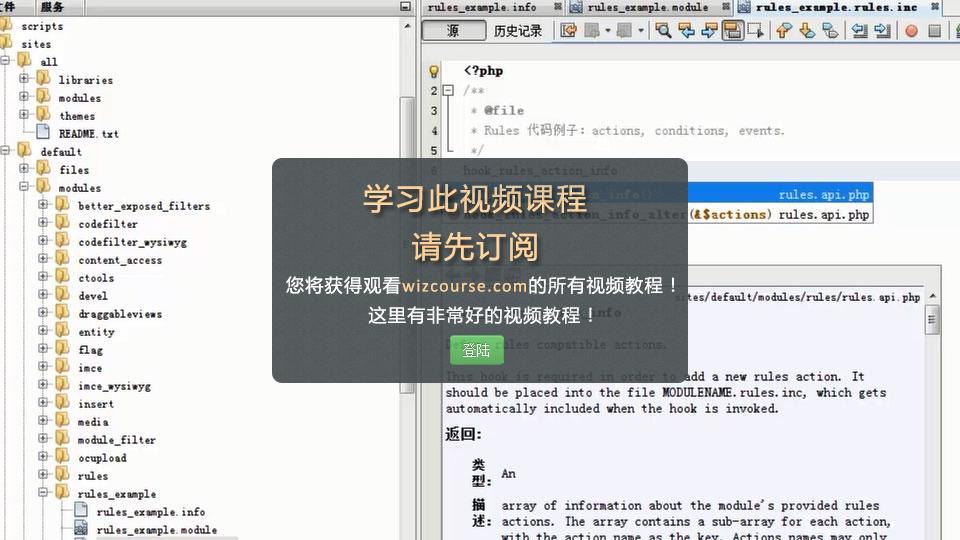Click file tree scrollbar up arrow
The image size is (960, 540).
[407, 26]
